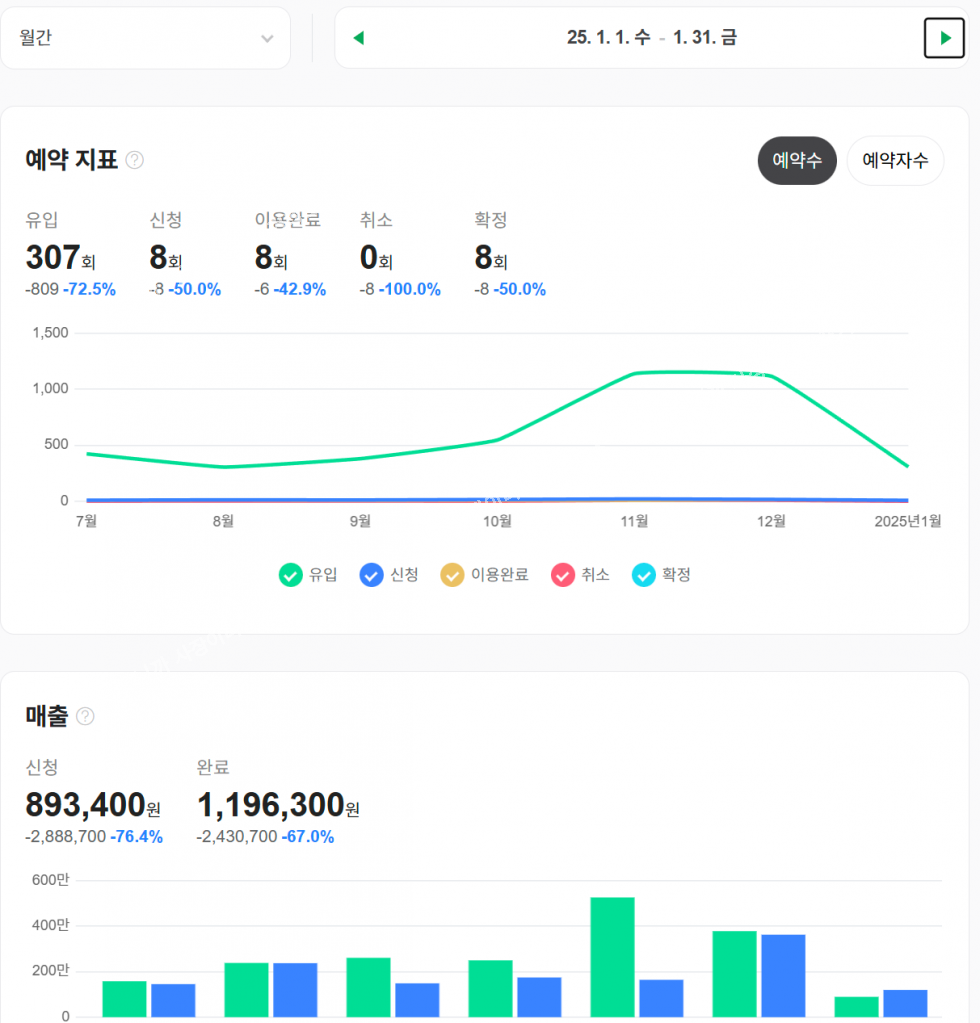Open help icon beside 예약 지표

pos(135,160)
